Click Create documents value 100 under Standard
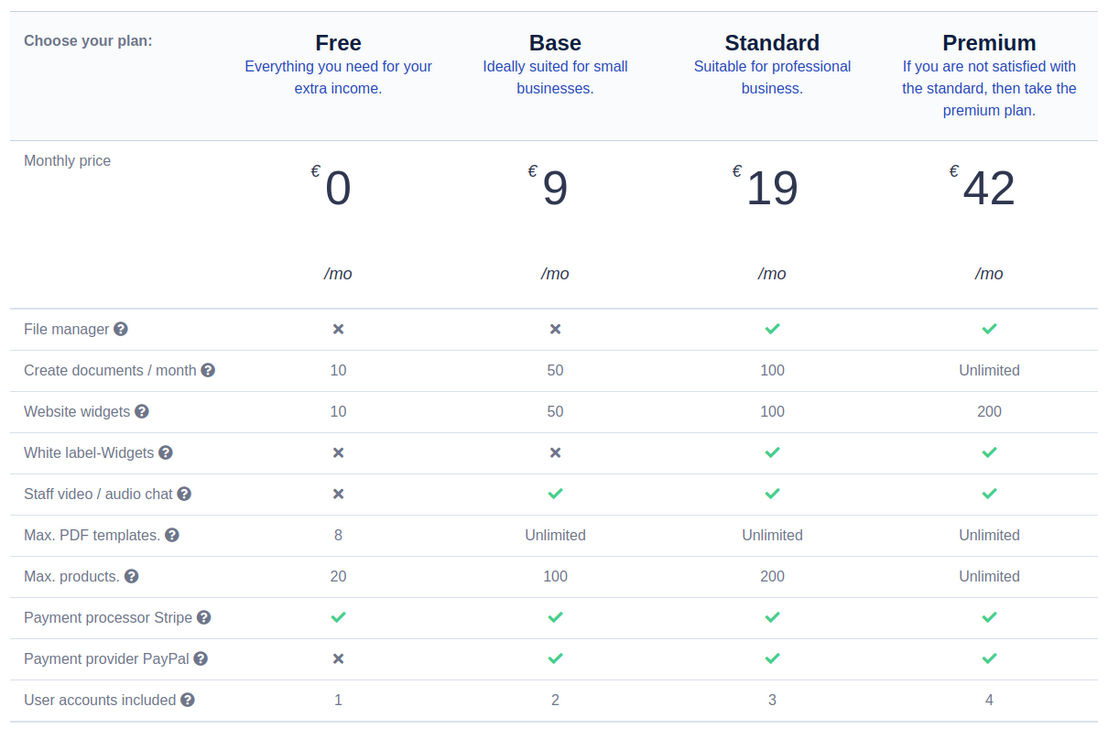This screenshot has width=1108, height=729. coord(772,370)
